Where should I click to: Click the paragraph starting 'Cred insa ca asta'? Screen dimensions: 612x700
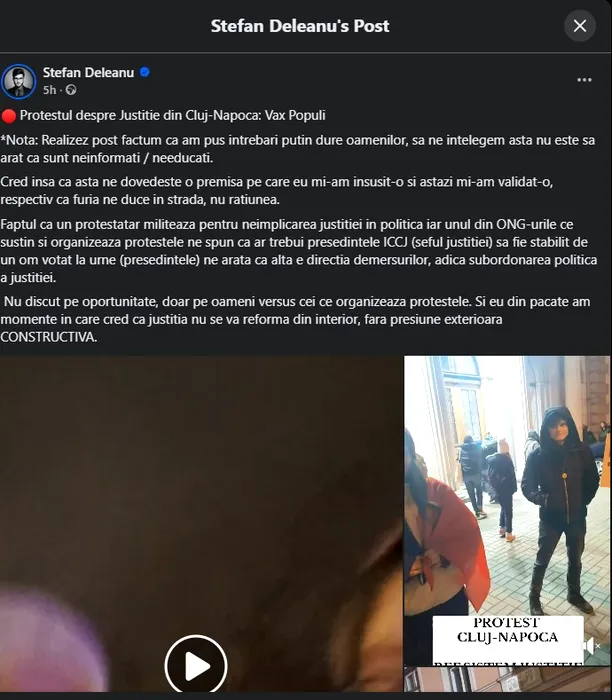[x=277, y=191]
